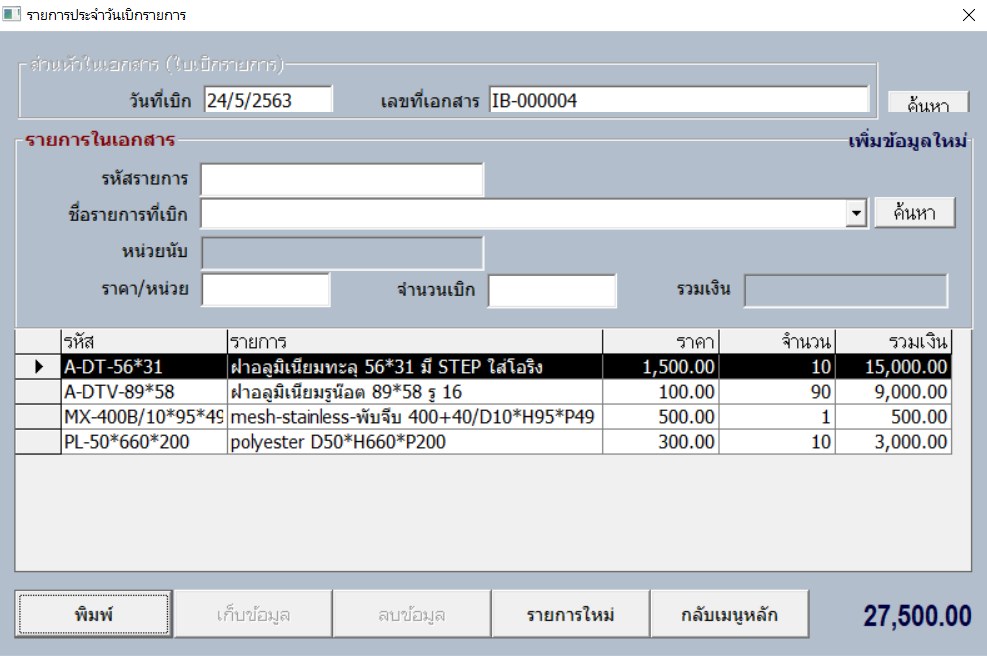The image size is (987, 656).
Task: Click code cell A-DTV-89*58
Action: [144, 392]
